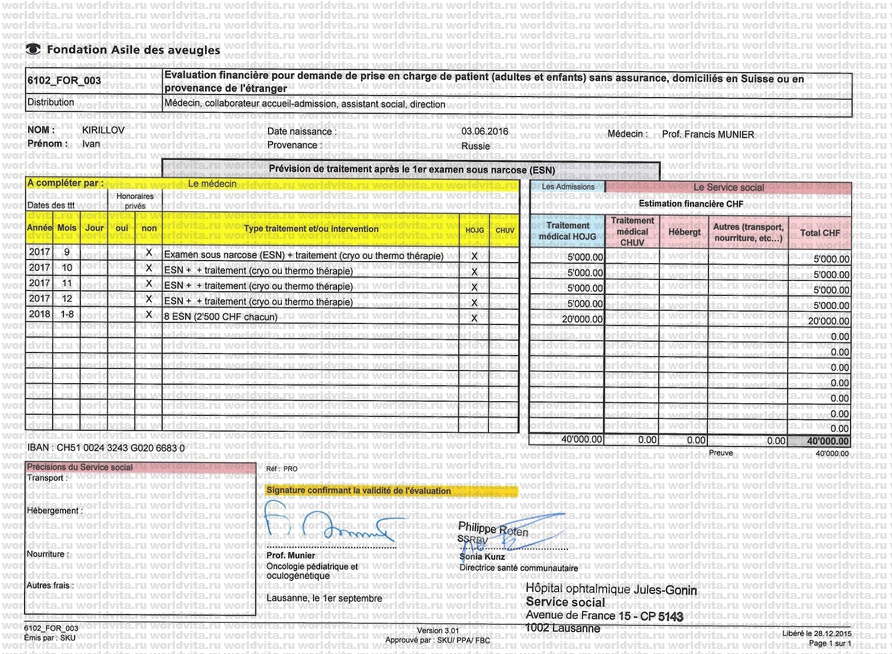
Task: Click the pink 'Le Service social' header
Action: (729, 188)
